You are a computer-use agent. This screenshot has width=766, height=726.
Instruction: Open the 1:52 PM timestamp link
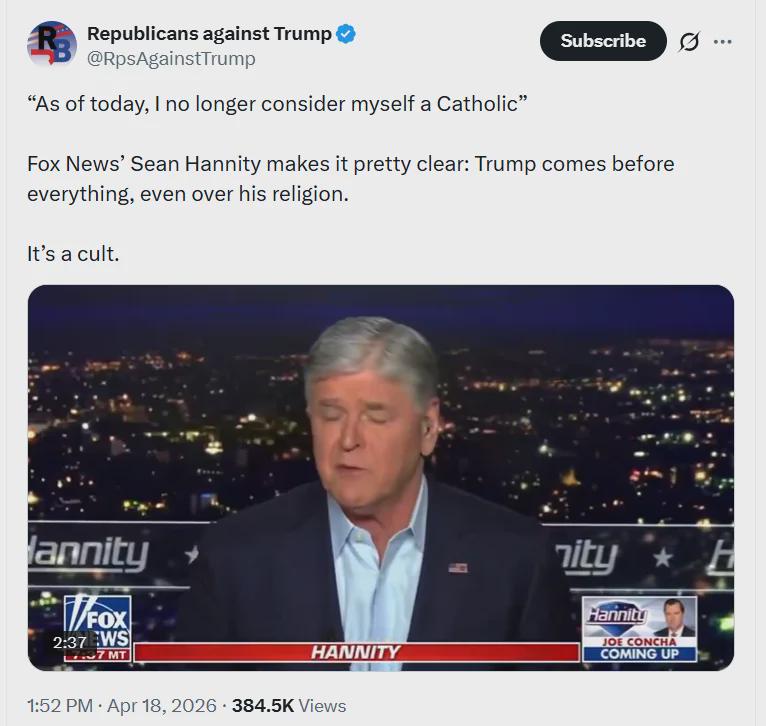60,705
